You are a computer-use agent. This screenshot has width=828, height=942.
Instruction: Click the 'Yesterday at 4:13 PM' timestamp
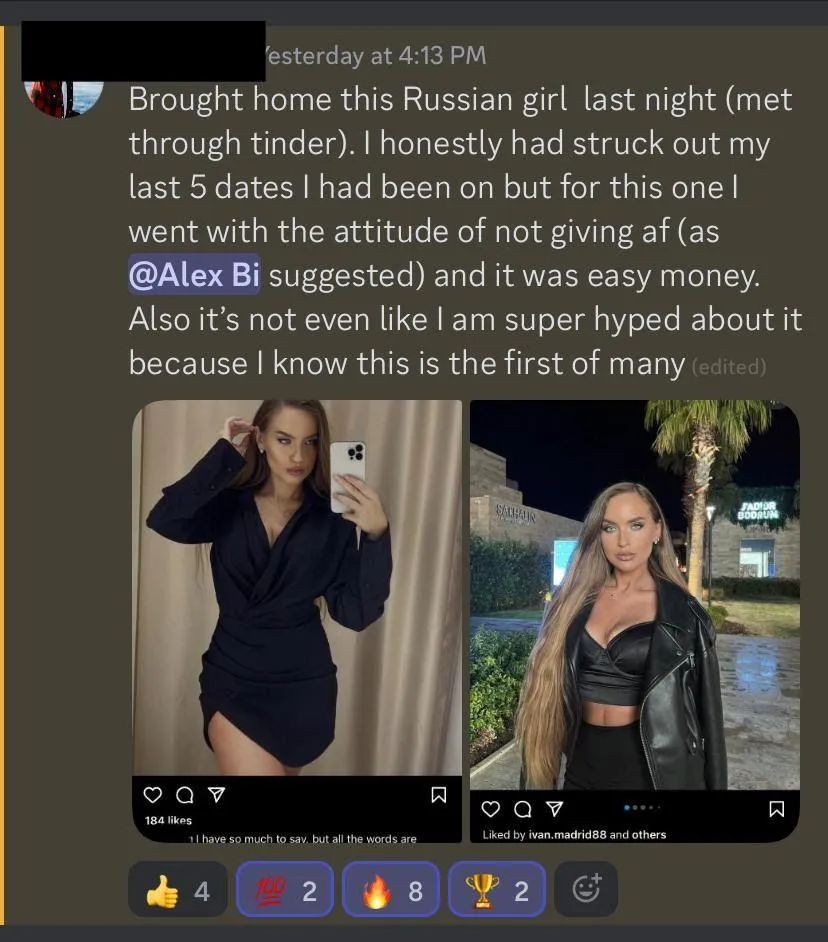pos(375,56)
